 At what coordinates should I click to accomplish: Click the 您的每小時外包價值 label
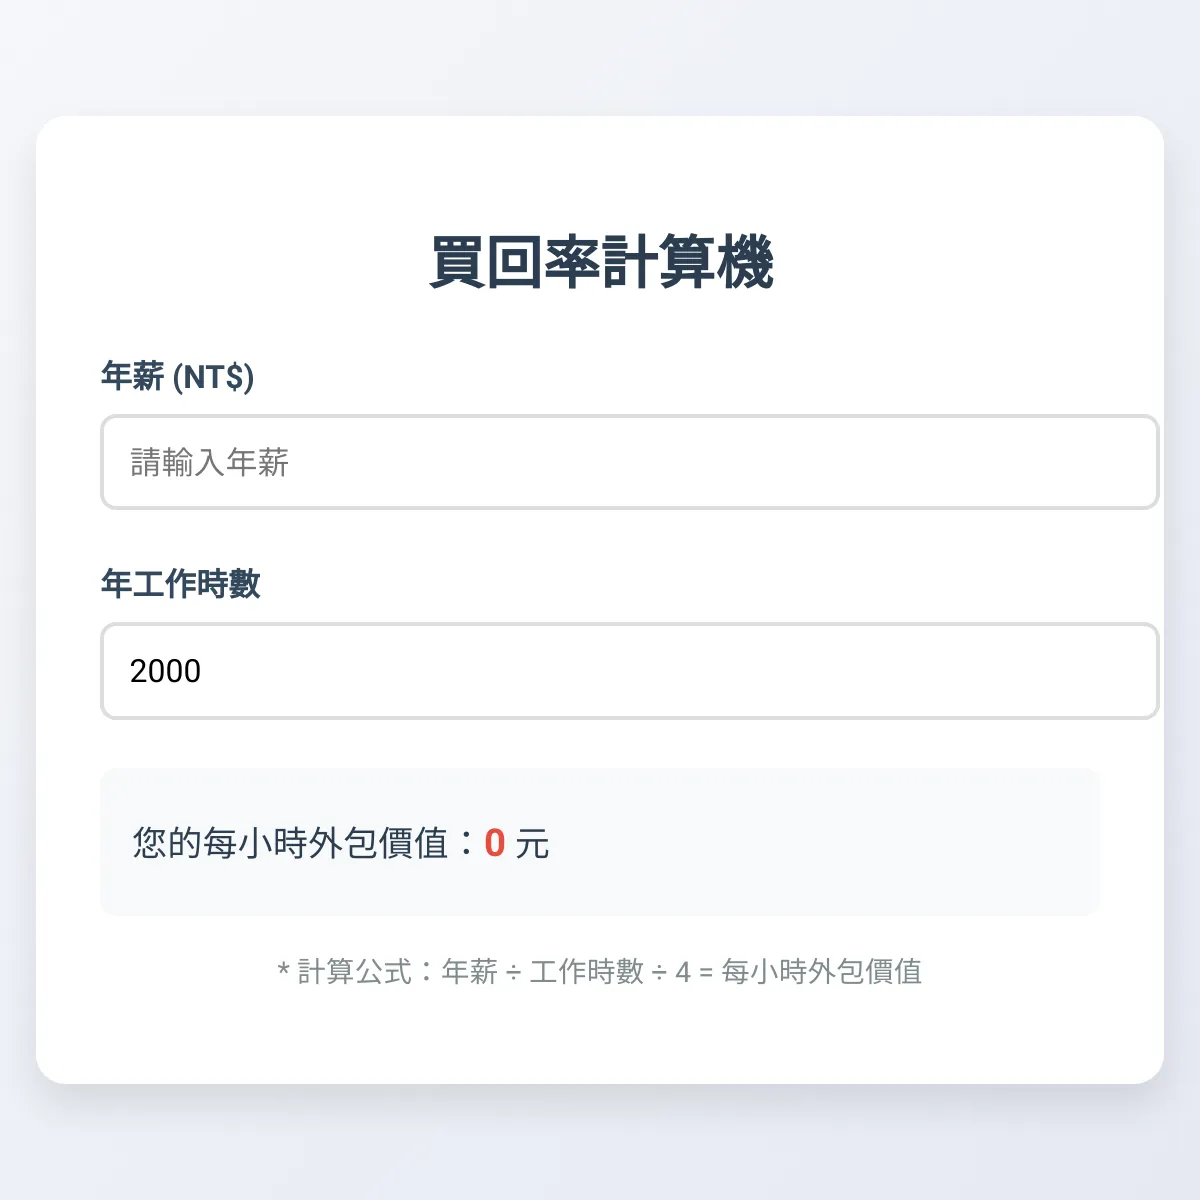coord(290,843)
